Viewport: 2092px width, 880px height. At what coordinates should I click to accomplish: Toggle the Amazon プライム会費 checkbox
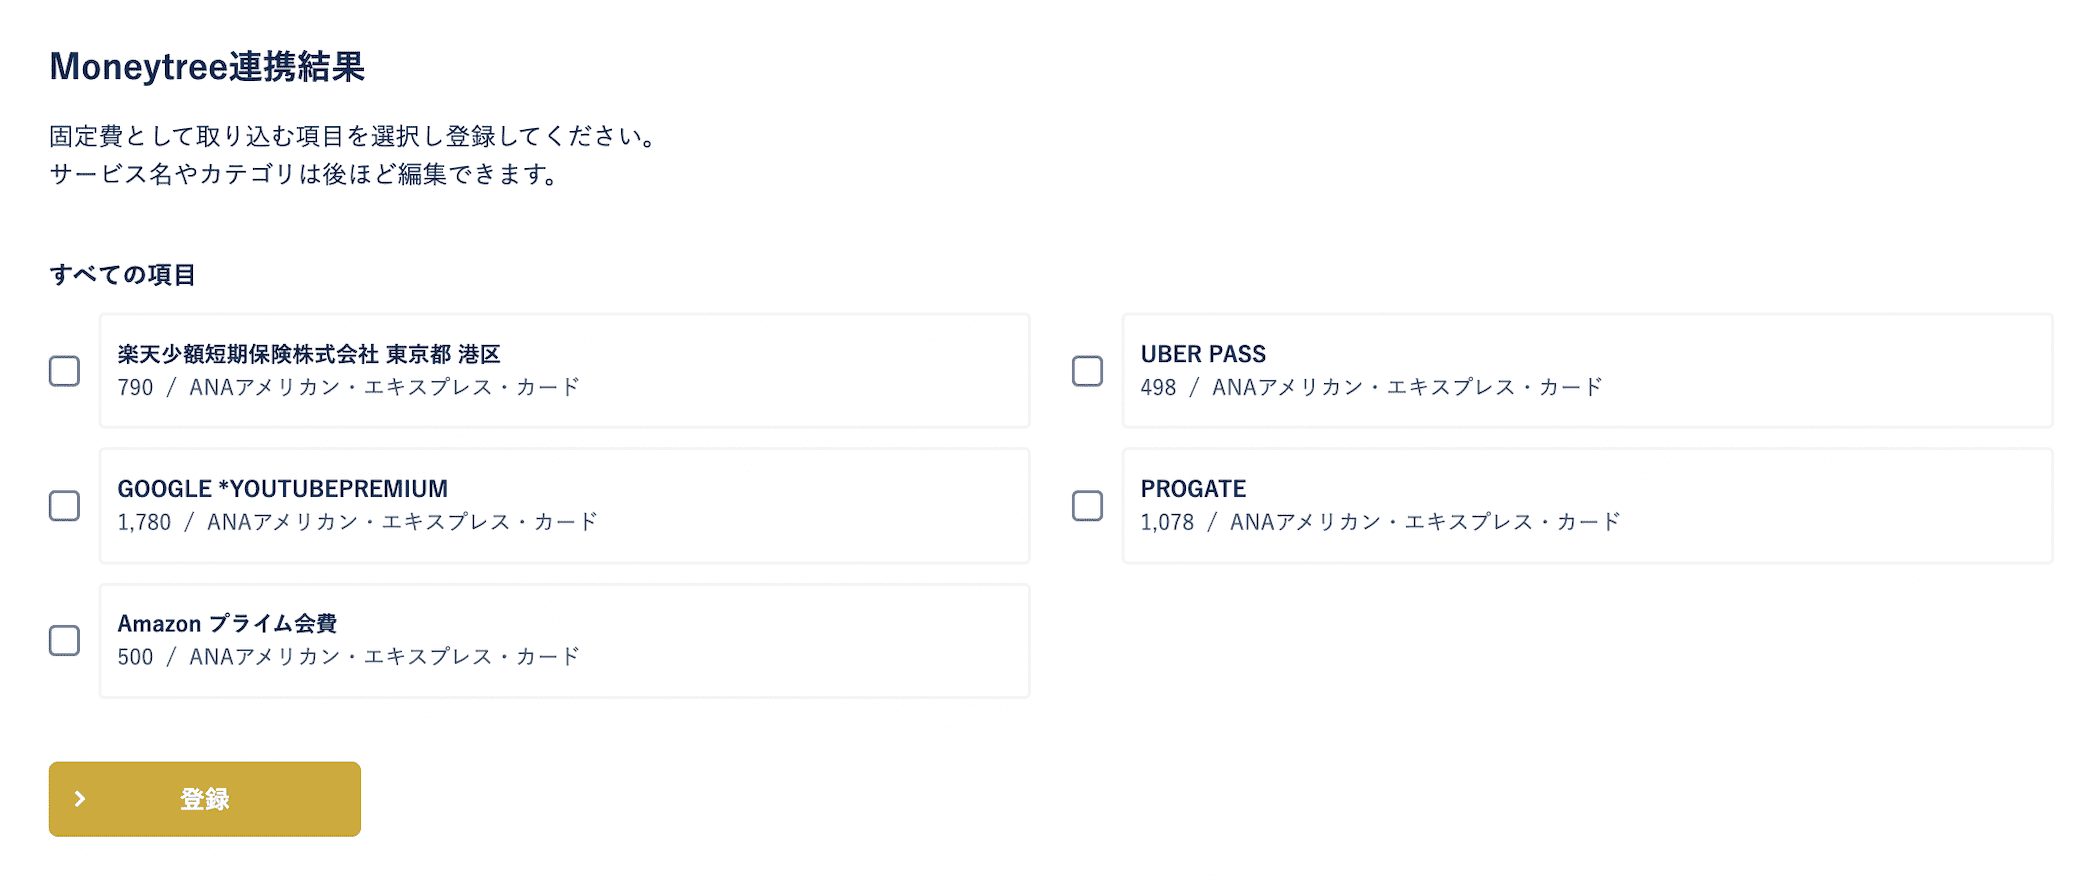coord(65,641)
